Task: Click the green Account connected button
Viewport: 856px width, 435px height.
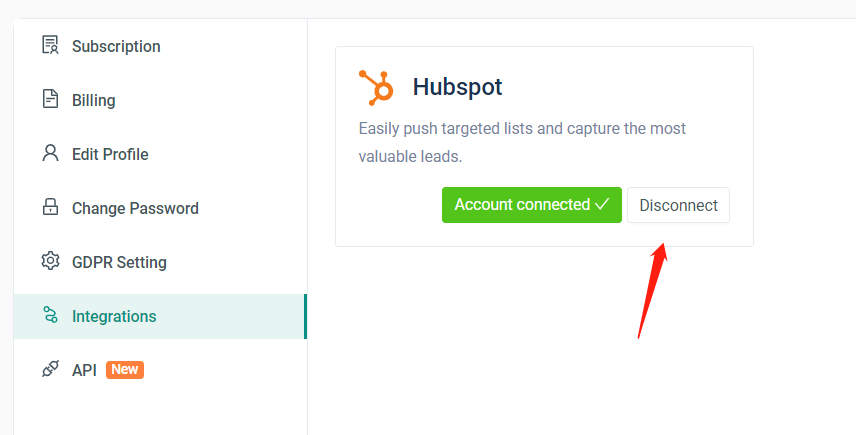Action: pyautogui.click(x=531, y=205)
